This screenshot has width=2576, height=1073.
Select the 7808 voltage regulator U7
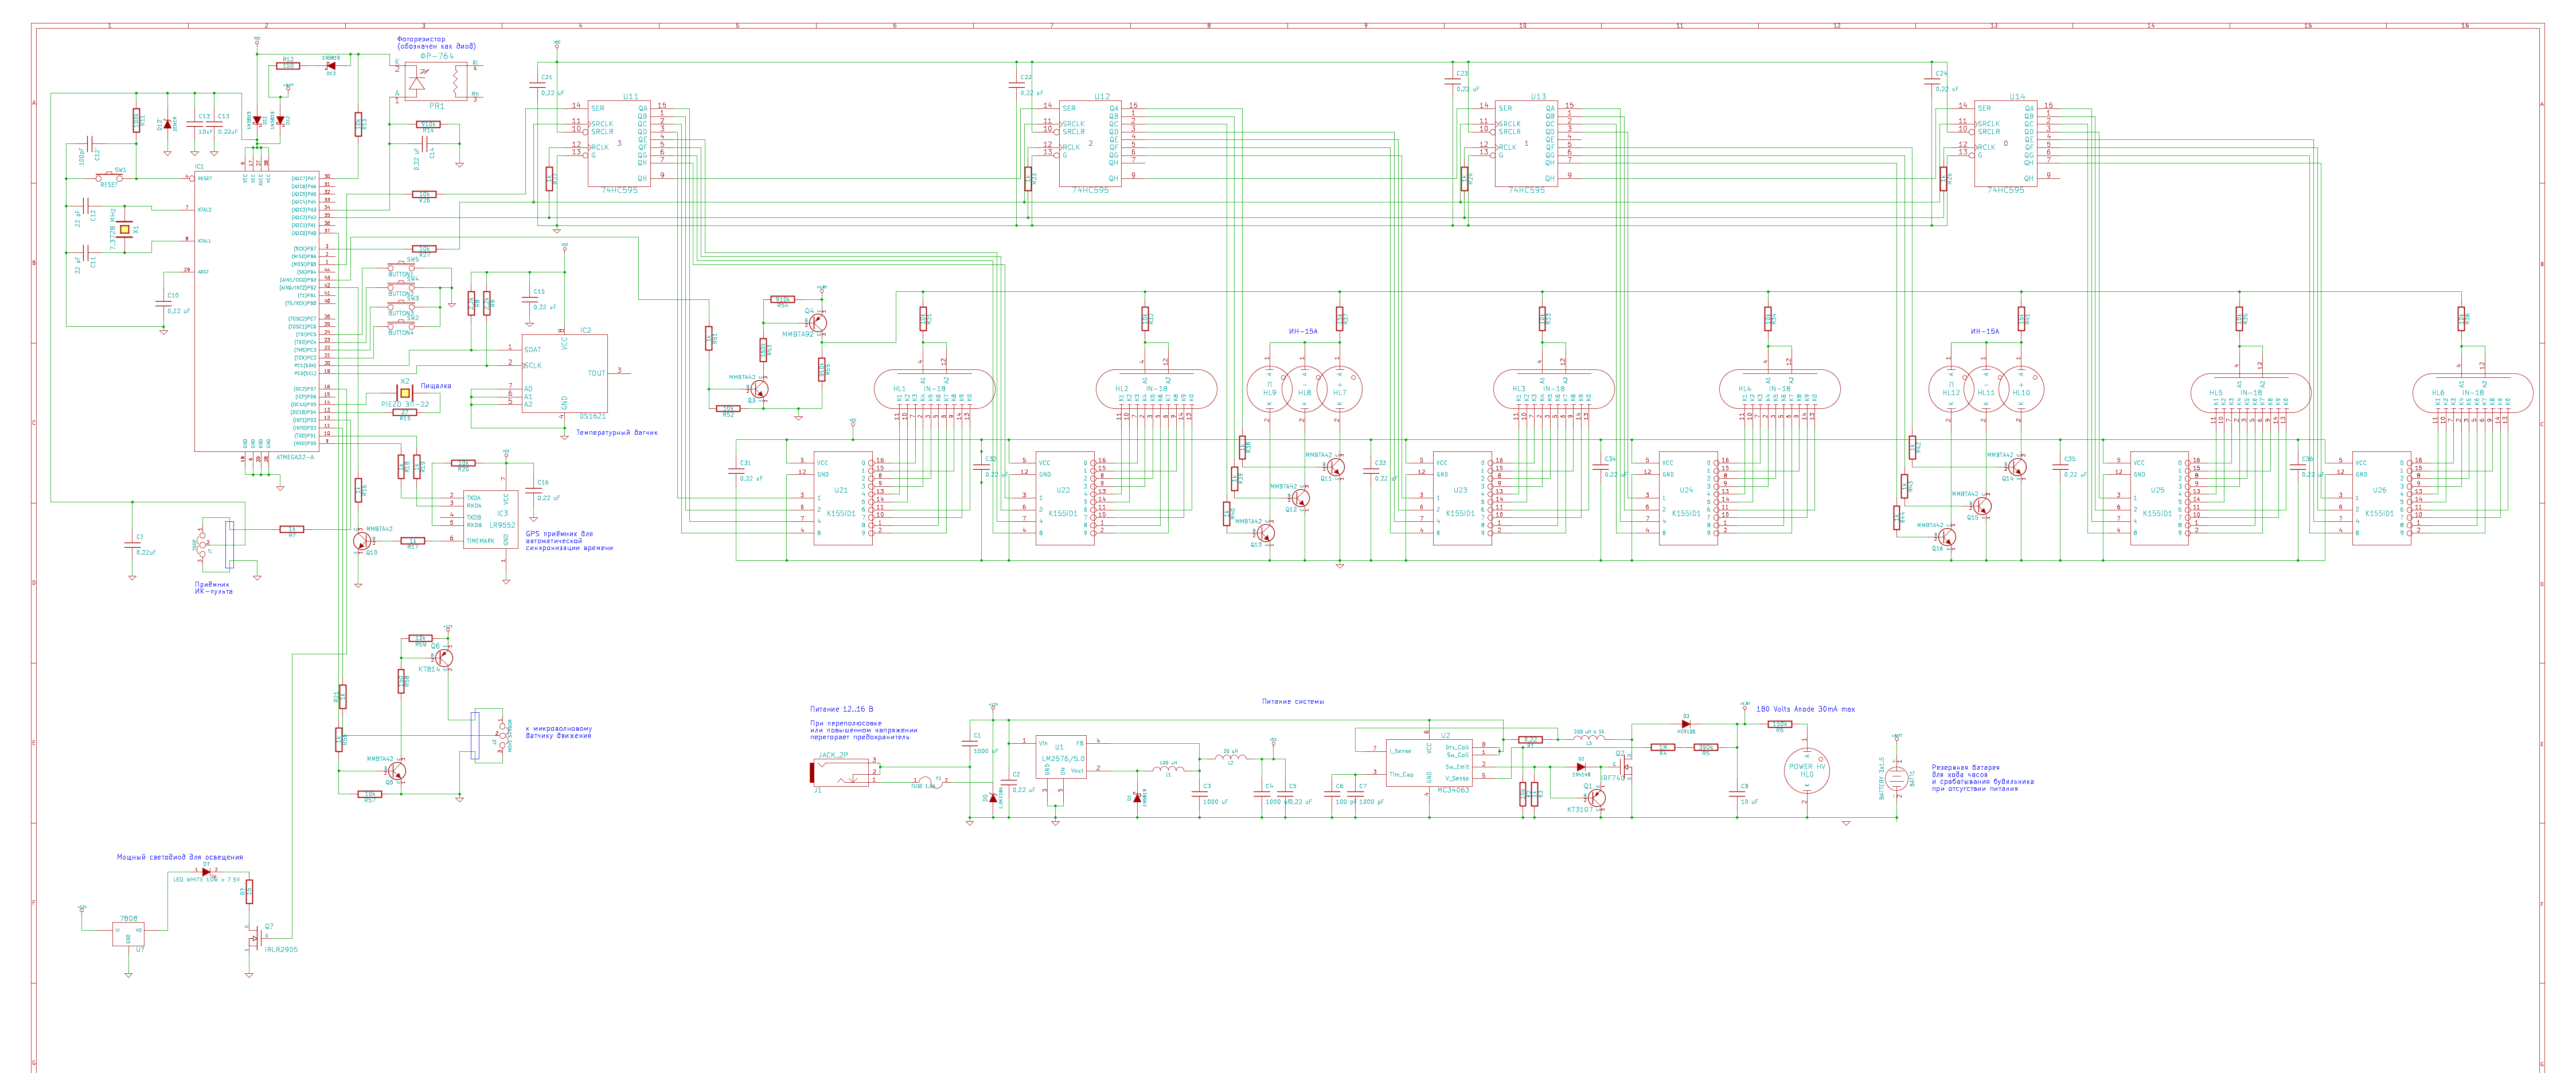[128, 933]
